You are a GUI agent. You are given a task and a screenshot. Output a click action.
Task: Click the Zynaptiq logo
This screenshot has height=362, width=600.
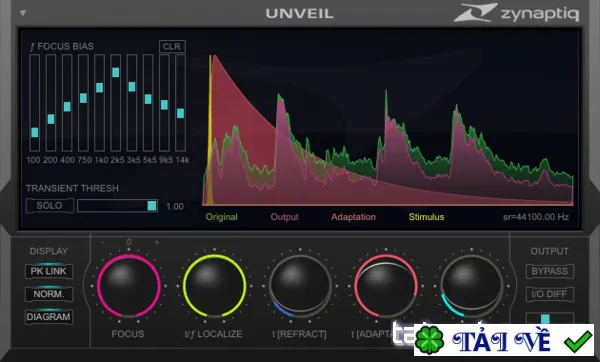(x=516, y=13)
